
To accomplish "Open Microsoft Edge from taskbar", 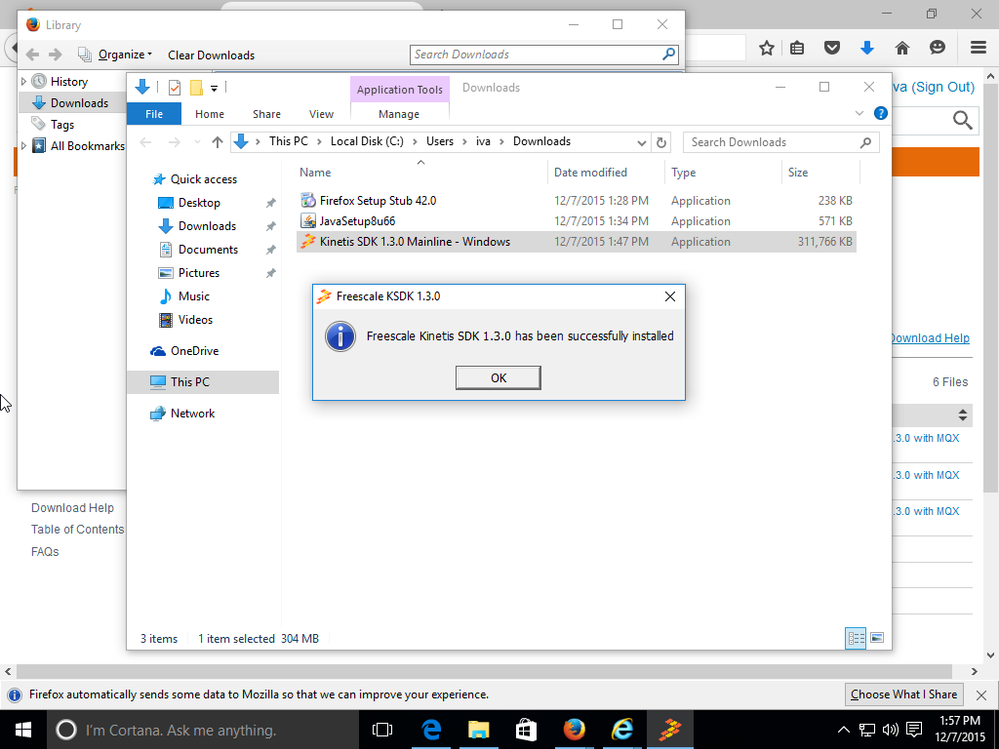I will coord(431,730).
